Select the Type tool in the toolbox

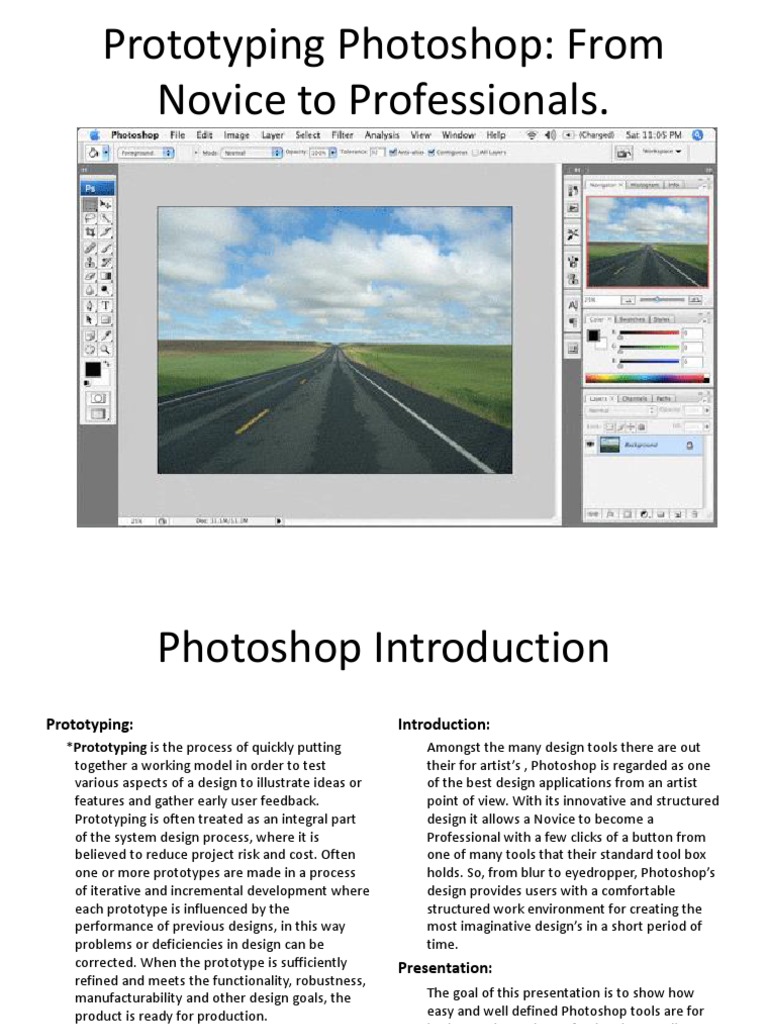(x=106, y=305)
